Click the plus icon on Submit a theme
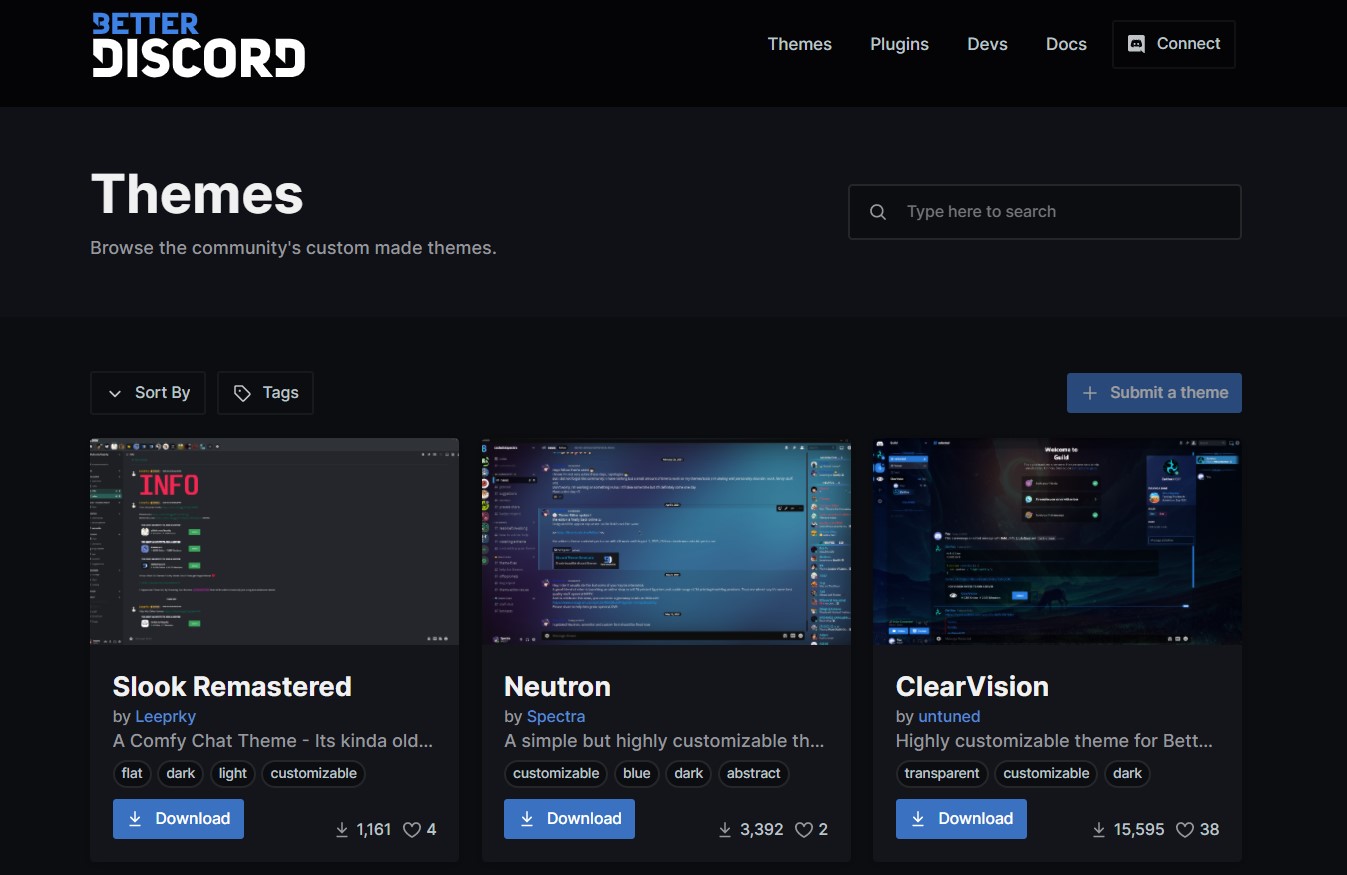Screen dimensions: 1347x875 coord(1090,393)
